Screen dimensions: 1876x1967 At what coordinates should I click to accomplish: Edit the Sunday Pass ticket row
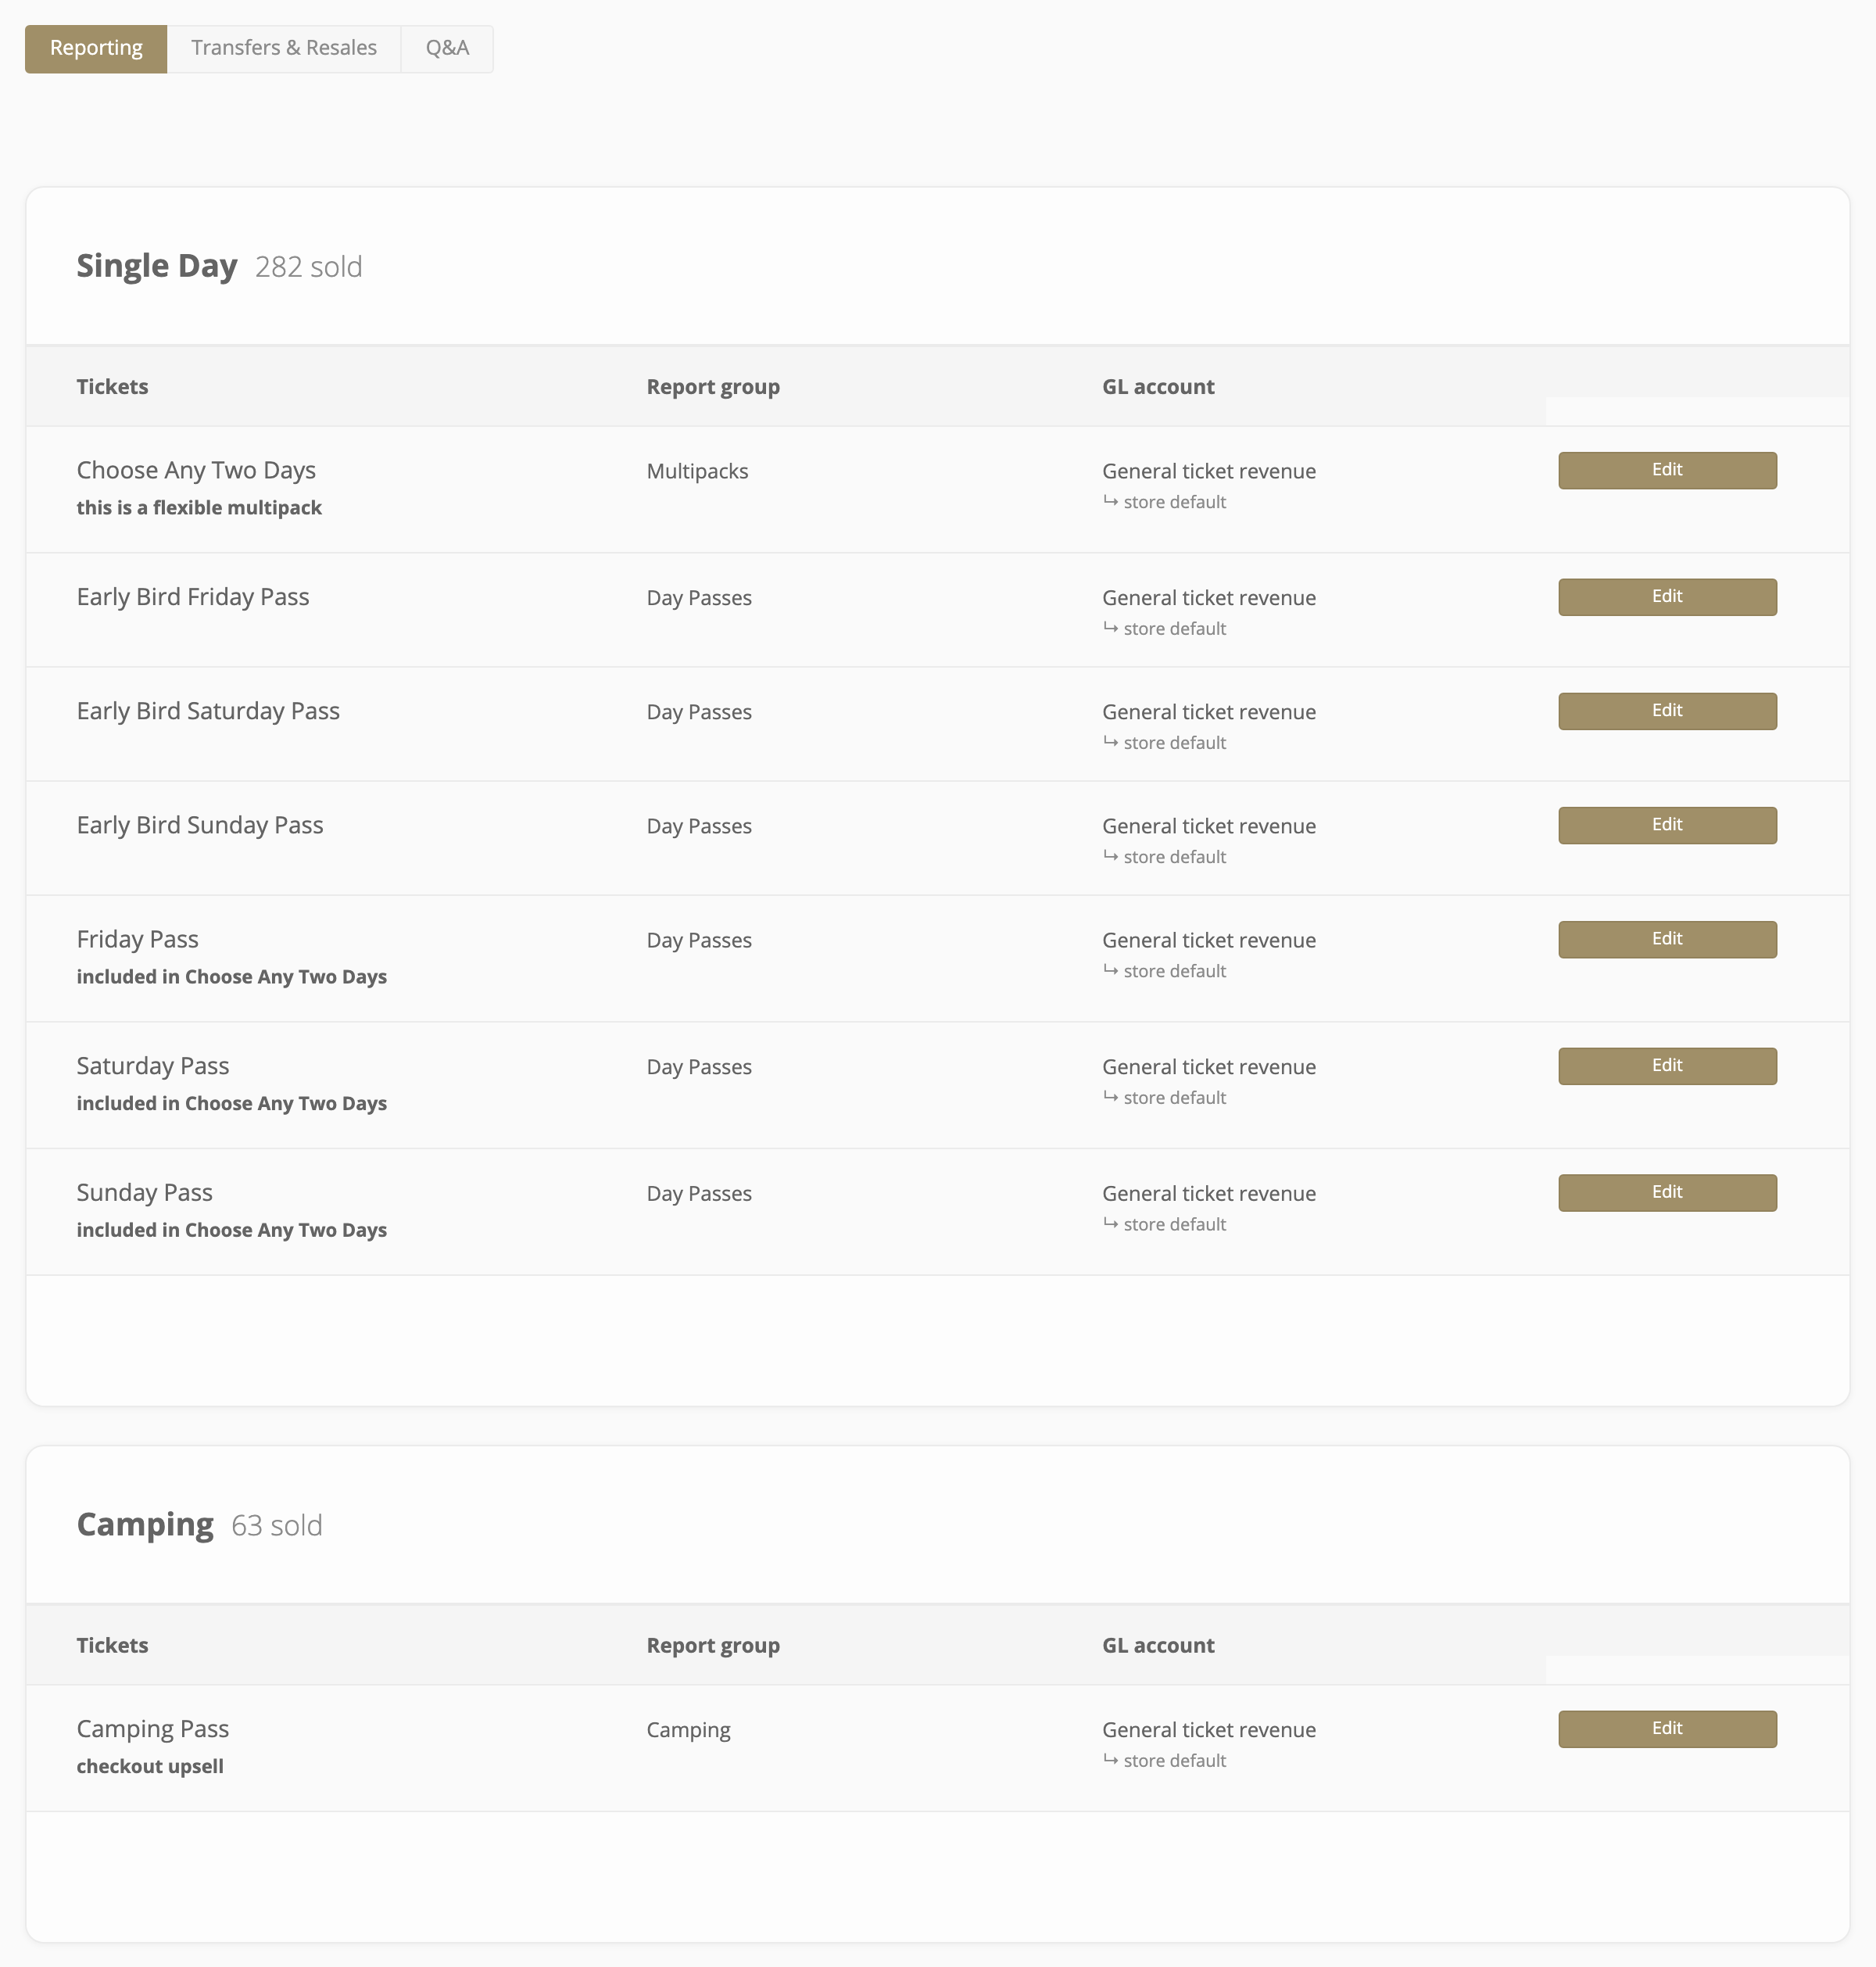point(1667,1192)
